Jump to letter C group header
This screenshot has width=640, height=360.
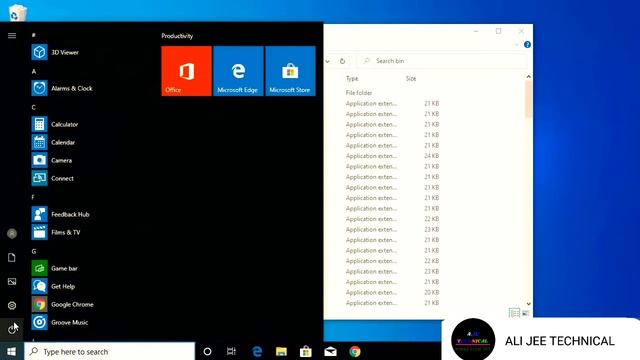34,107
